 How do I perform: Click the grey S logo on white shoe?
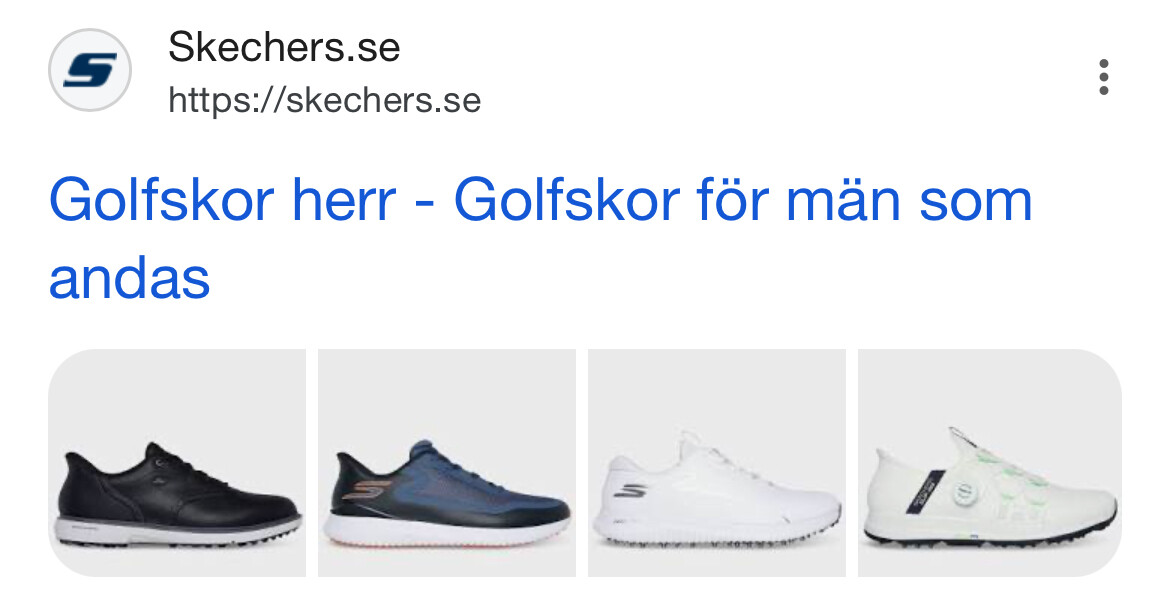click(x=632, y=491)
